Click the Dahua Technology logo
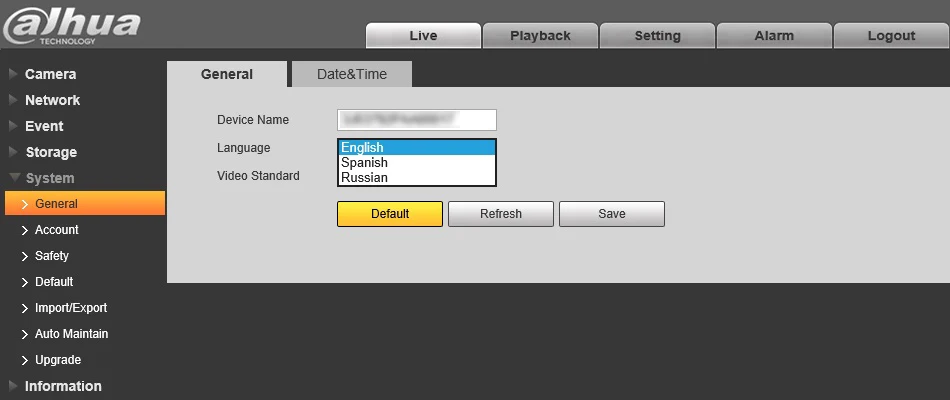The image size is (950, 400). (71, 28)
